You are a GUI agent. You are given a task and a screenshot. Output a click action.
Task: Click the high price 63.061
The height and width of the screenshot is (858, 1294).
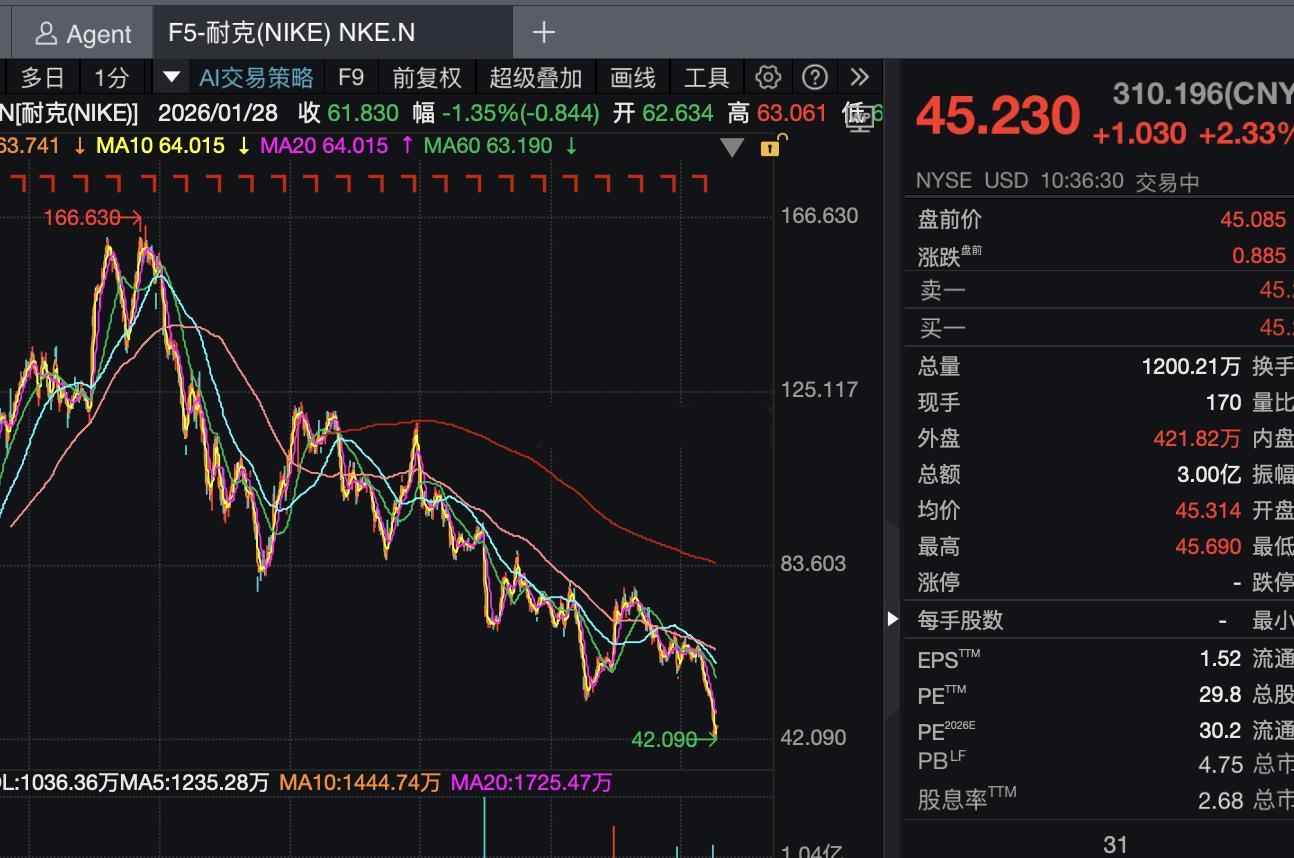792,113
